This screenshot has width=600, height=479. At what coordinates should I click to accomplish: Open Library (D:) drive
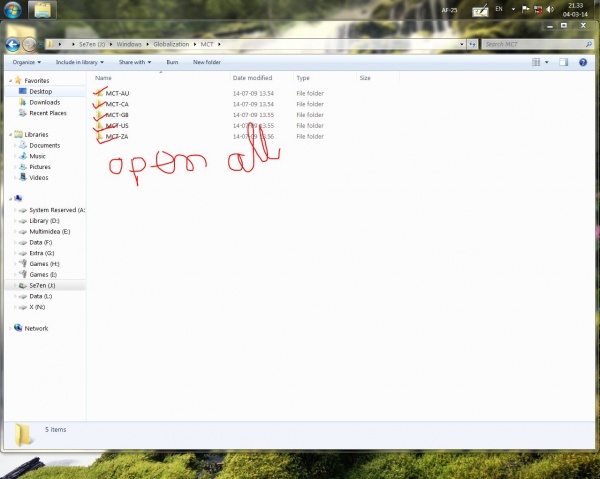point(44,221)
